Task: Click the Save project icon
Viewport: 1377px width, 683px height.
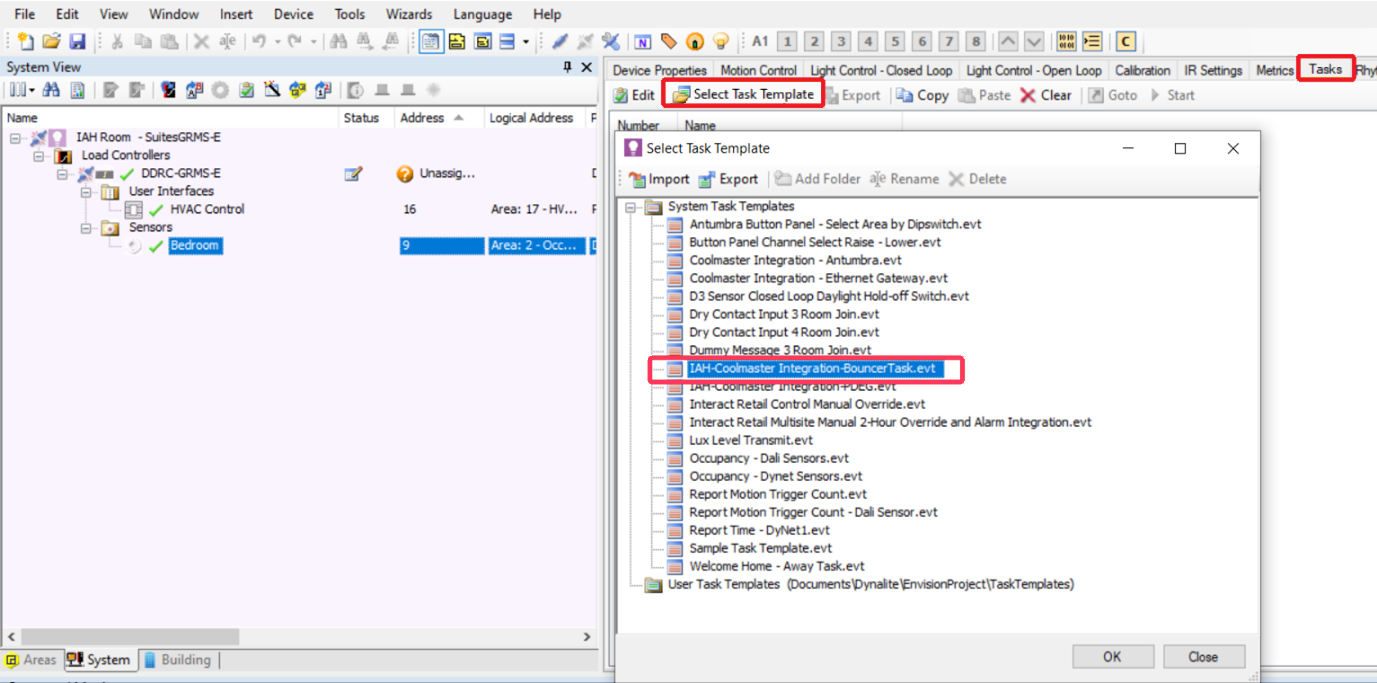Action: pos(77,42)
